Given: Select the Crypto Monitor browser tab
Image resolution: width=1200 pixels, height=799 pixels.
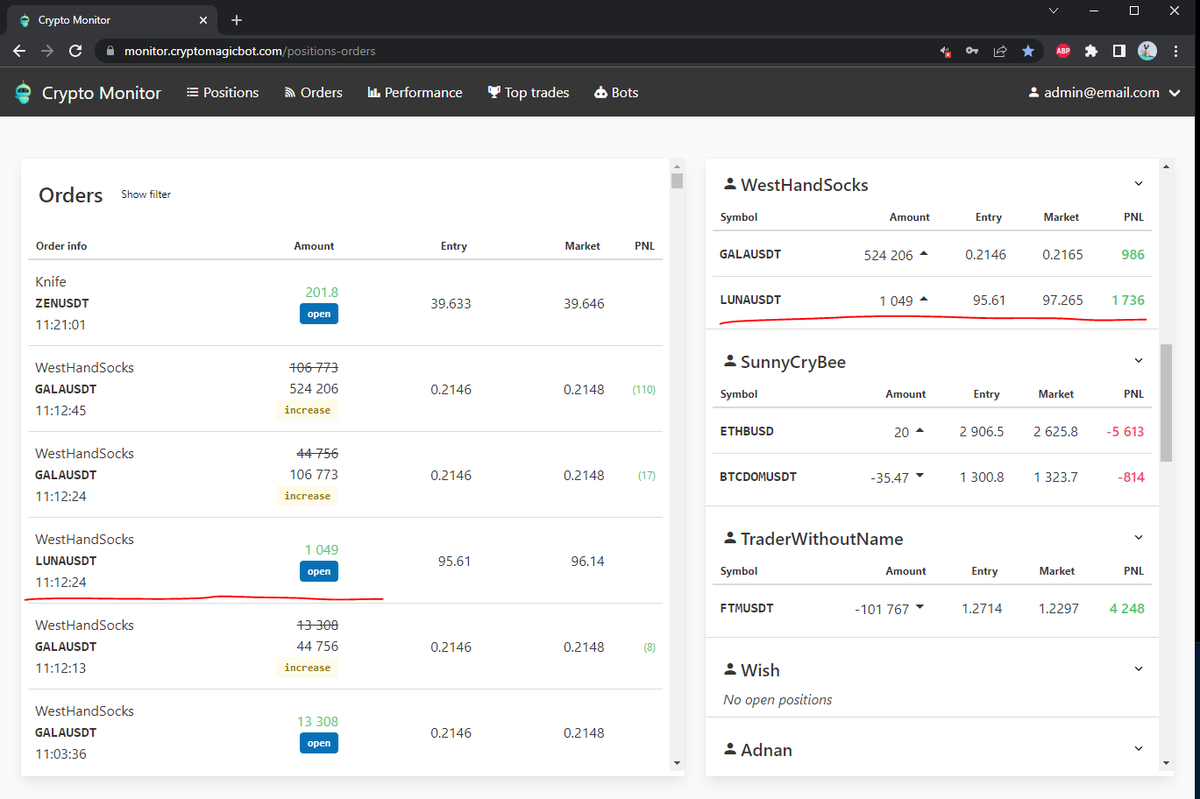Looking at the screenshot, I should click(x=110, y=20).
